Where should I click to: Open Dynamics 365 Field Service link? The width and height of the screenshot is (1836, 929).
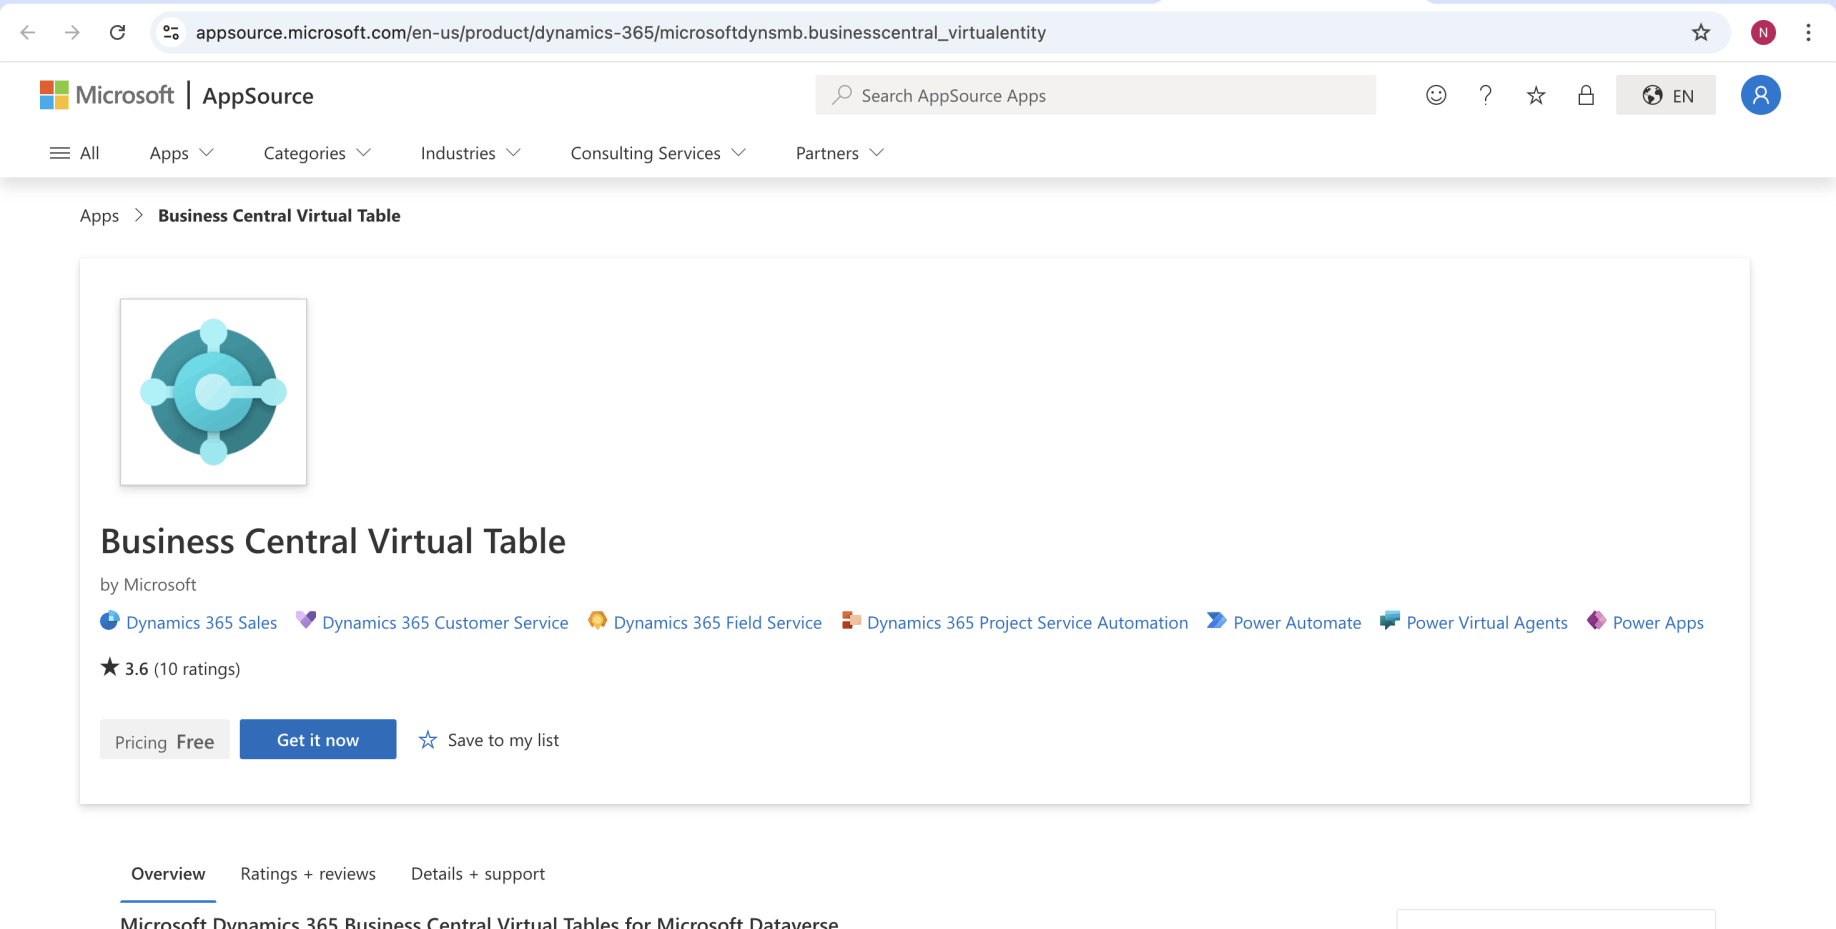(x=717, y=623)
